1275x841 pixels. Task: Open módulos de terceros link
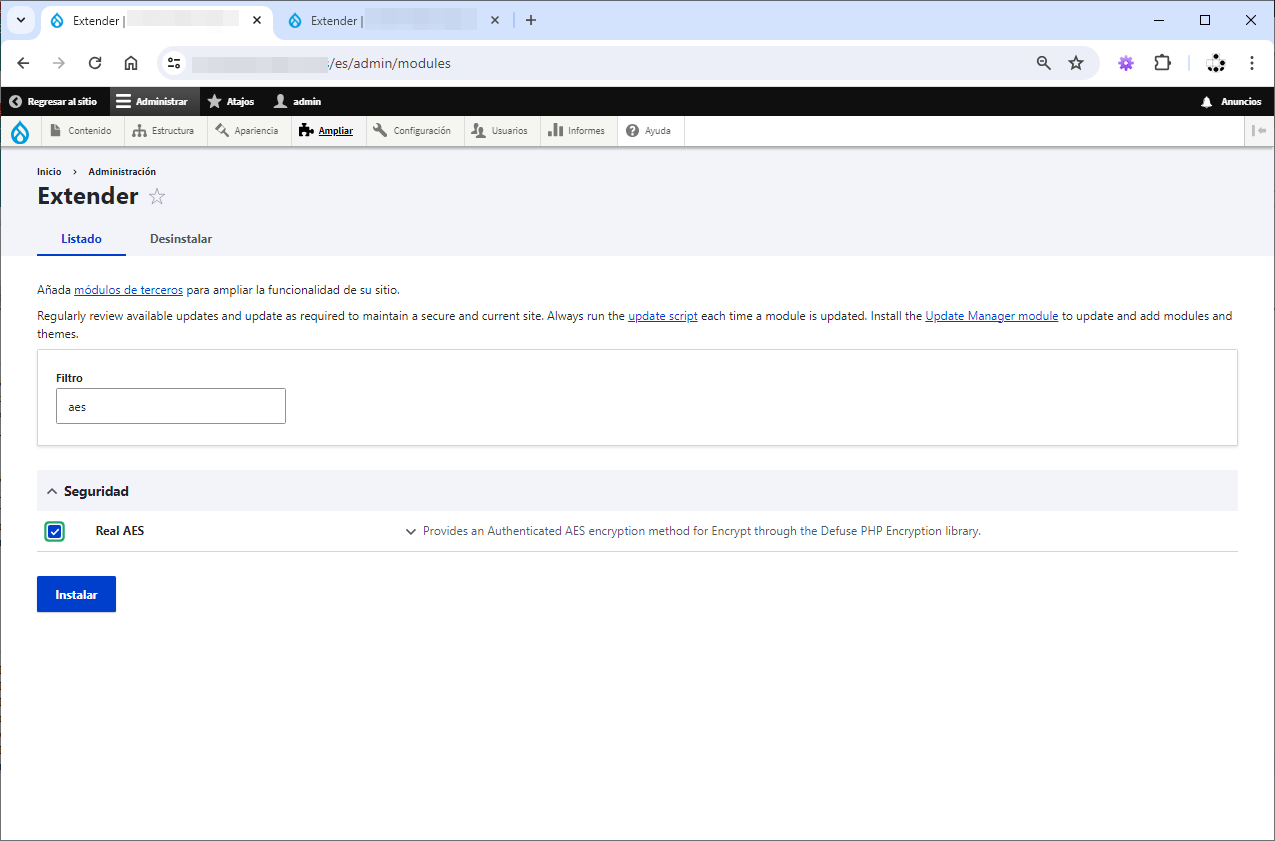tap(128, 290)
